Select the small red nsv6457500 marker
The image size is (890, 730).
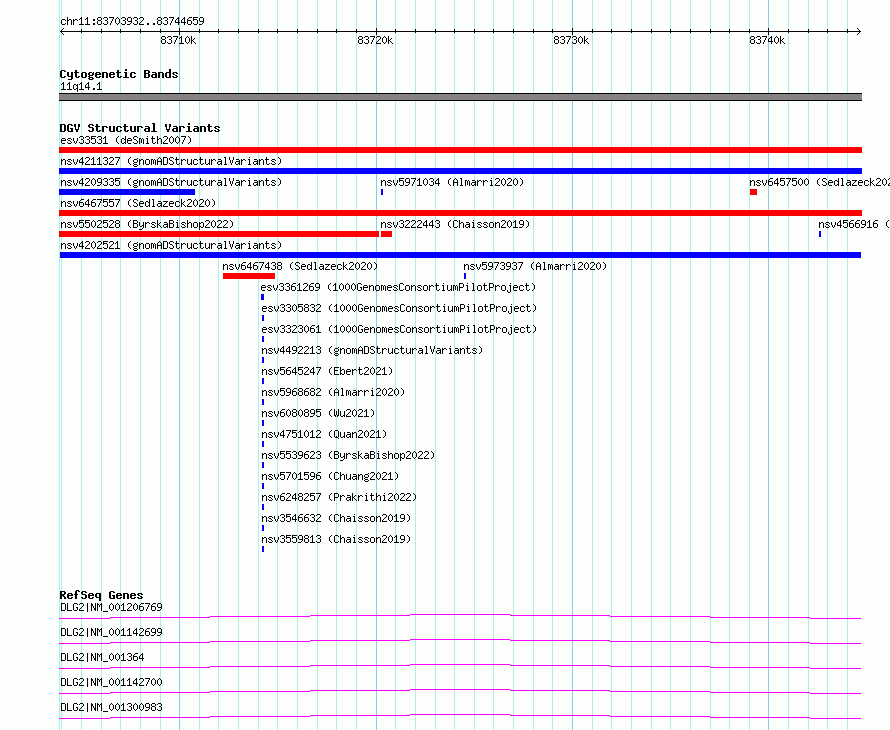(753, 192)
